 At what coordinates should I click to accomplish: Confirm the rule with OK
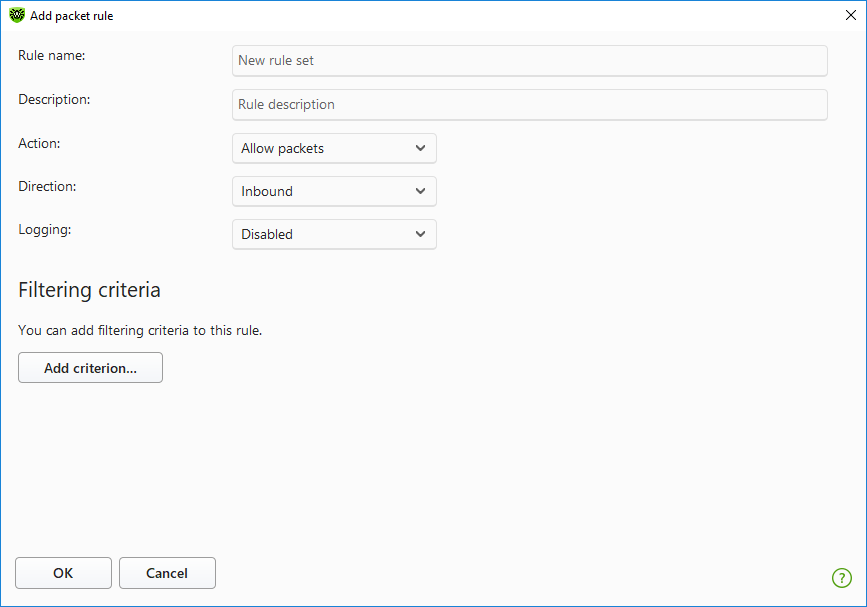pyautogui.click(x=63, y=573)
